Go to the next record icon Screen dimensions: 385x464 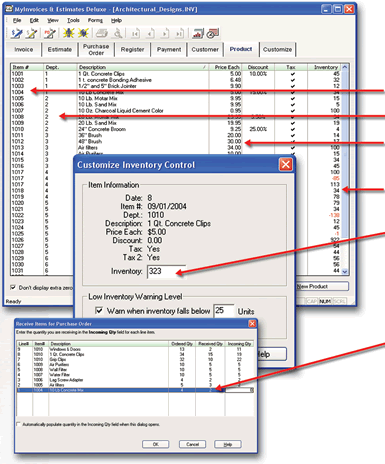coord(165,33)
